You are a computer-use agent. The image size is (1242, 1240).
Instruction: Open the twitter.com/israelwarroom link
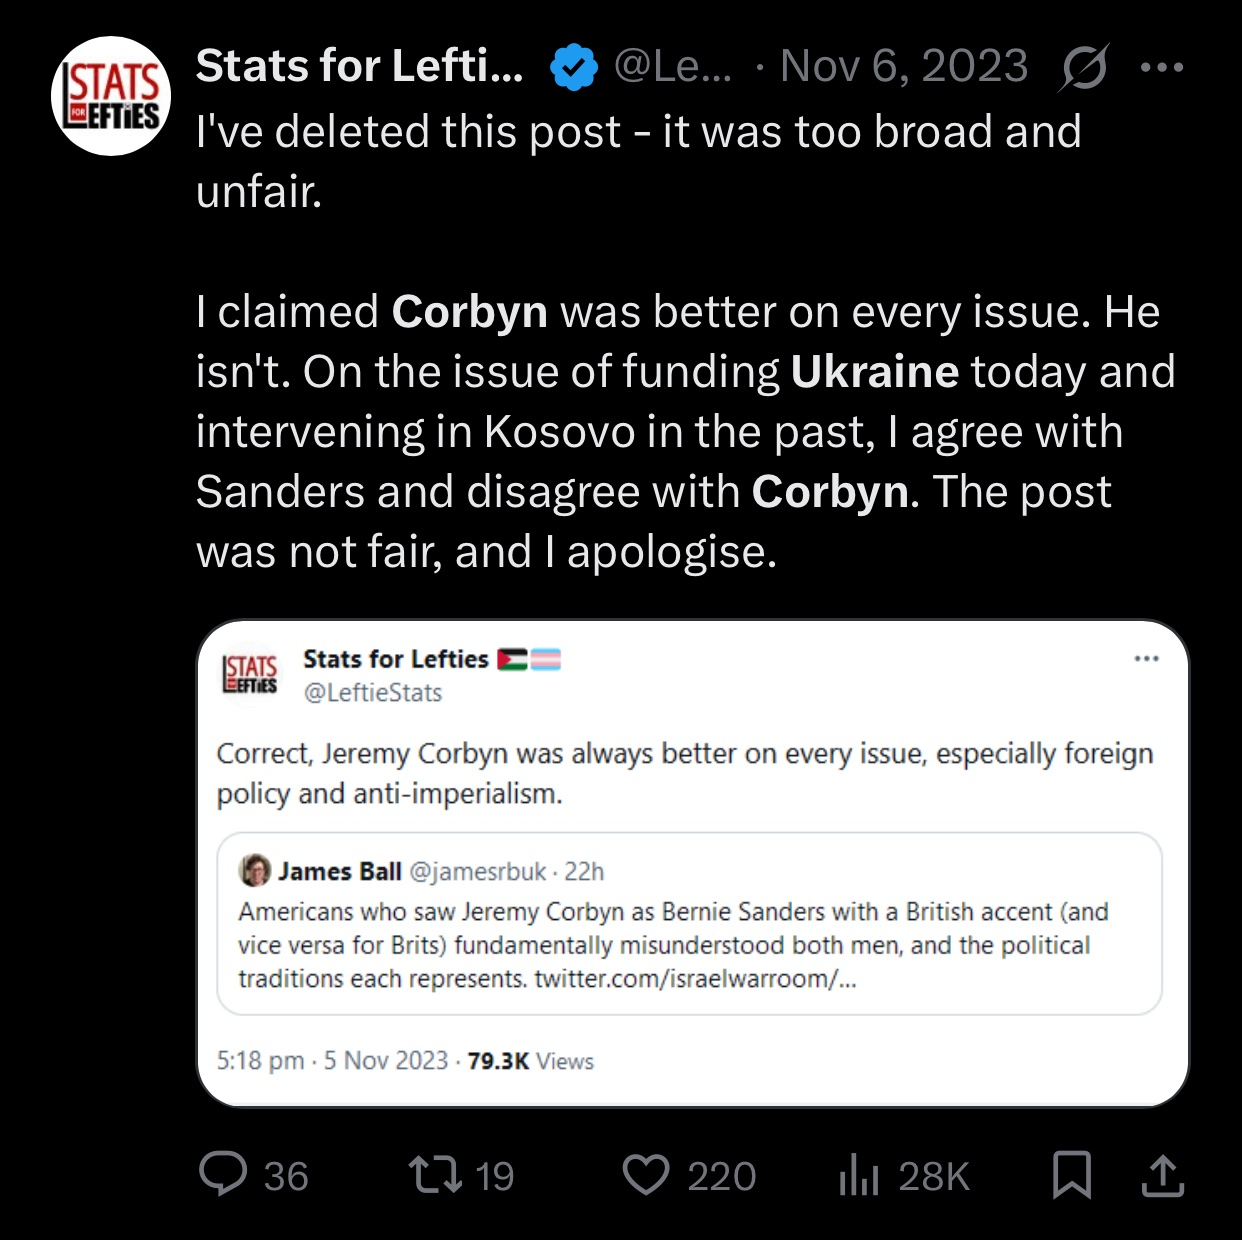click(x=695, y=978)
